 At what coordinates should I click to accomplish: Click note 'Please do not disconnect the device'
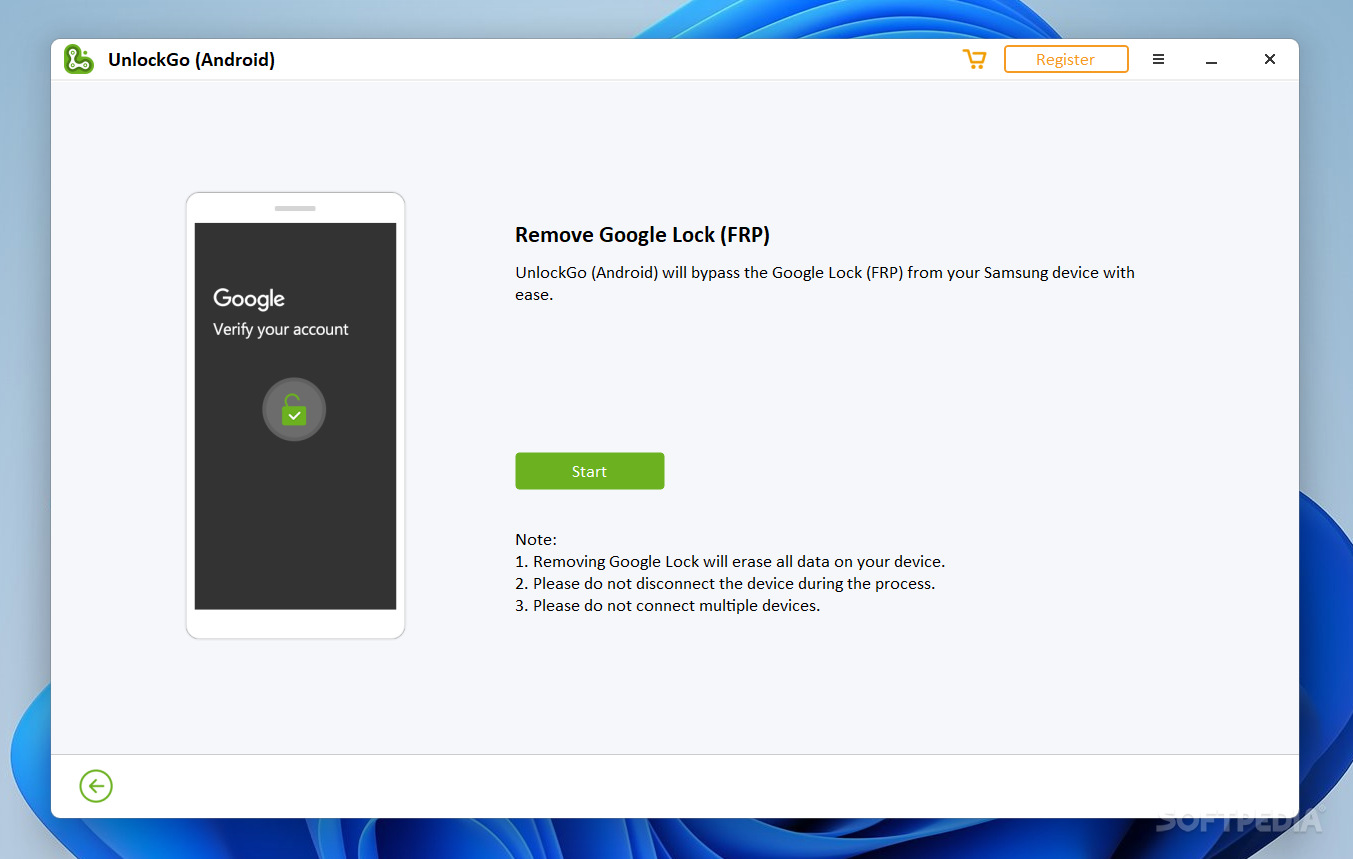pyautogui.click(x=725, y=584)
